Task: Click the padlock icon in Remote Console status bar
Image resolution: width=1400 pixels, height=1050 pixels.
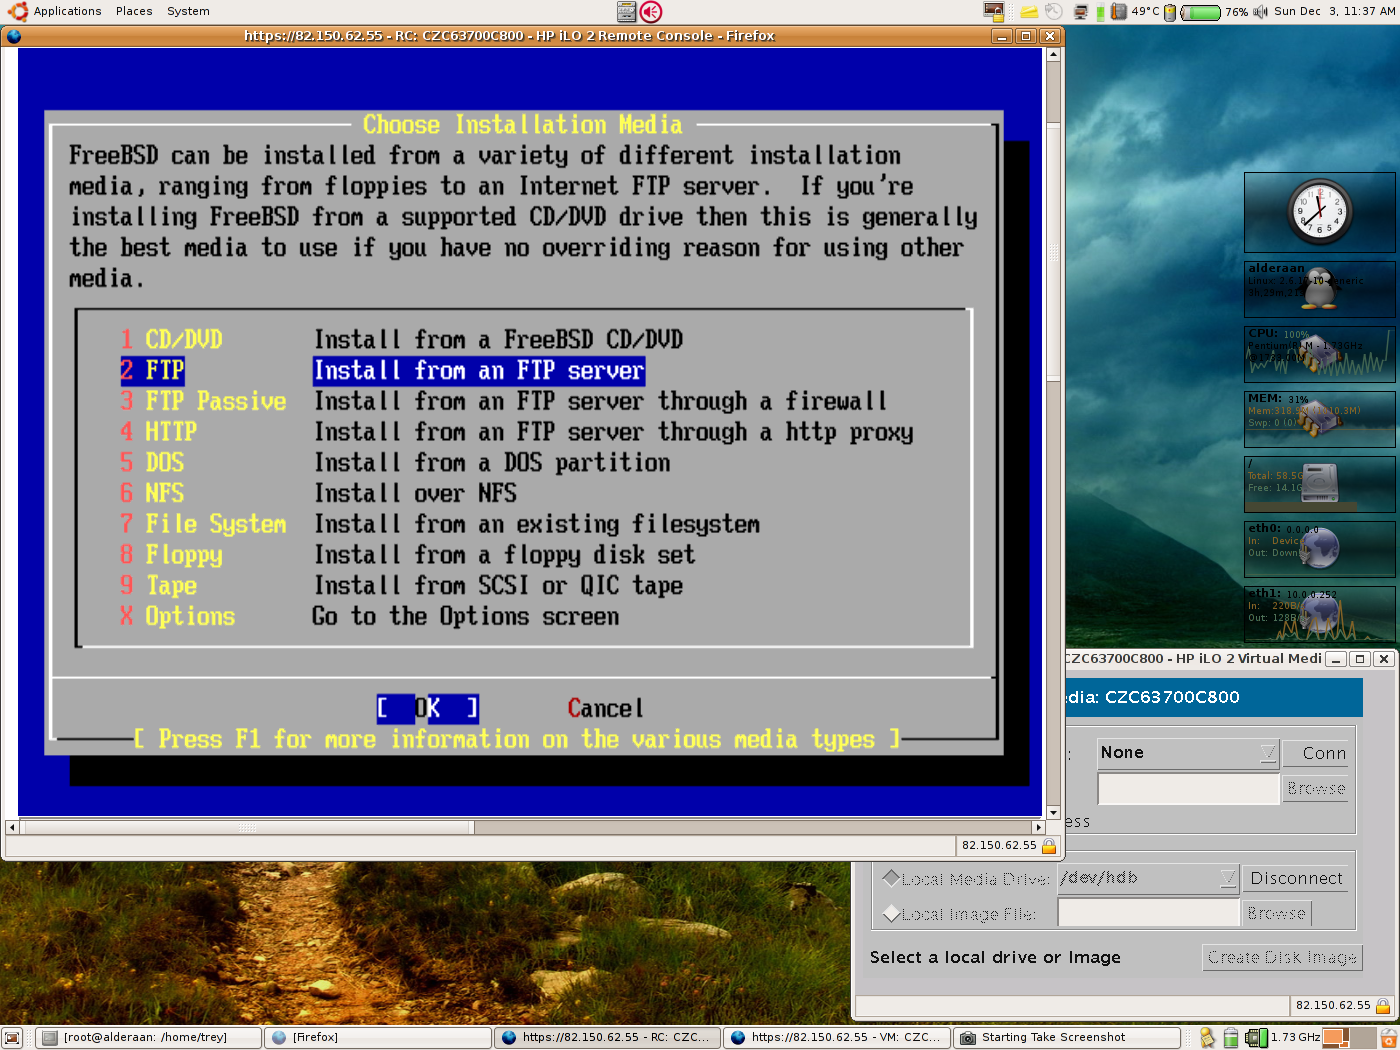Action: 1049,846
